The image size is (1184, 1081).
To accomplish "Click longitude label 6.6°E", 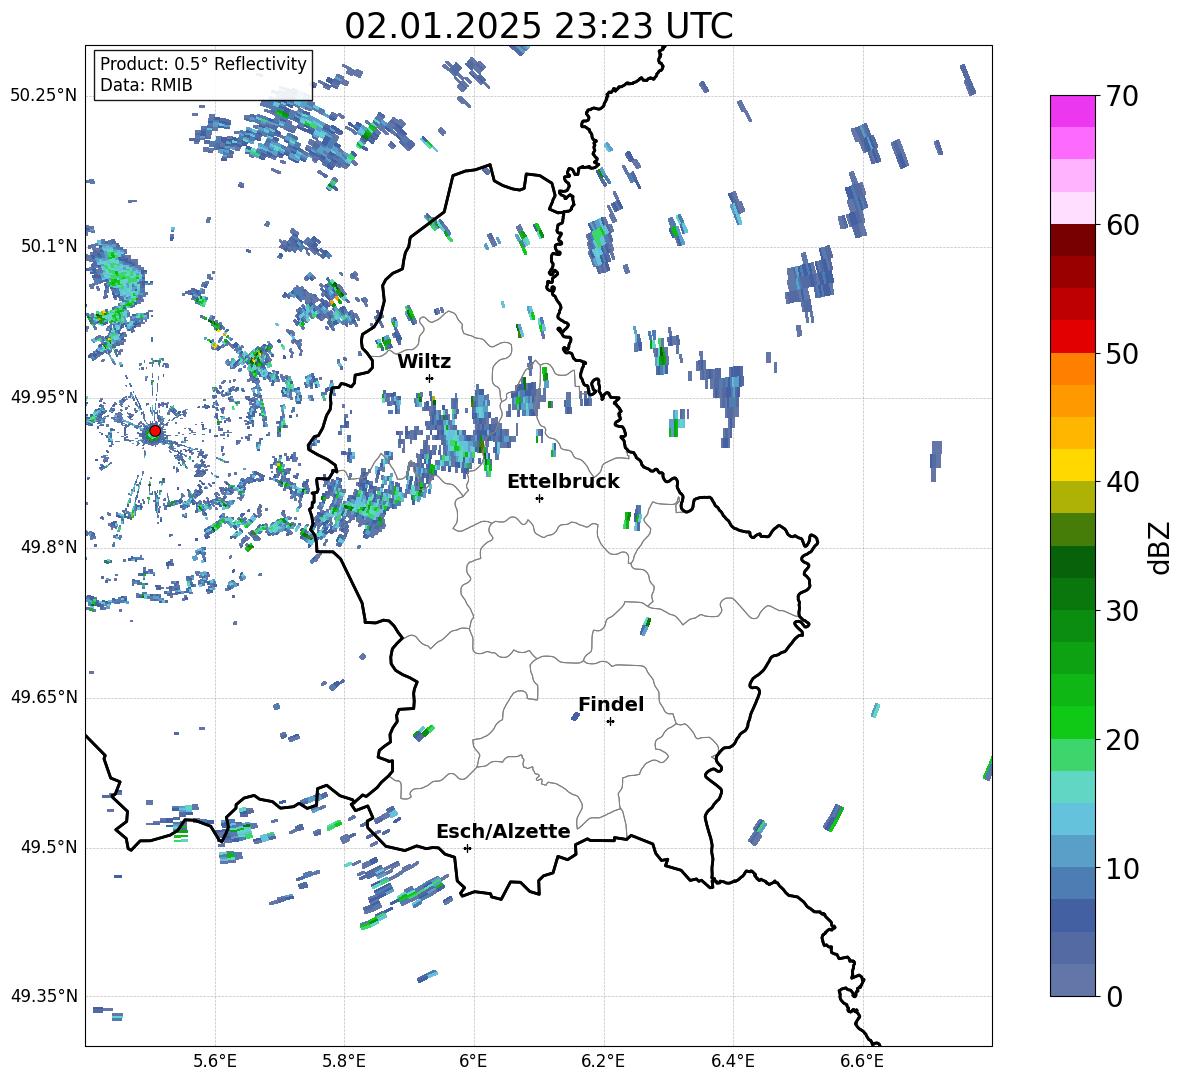I will coord(862,1061).
